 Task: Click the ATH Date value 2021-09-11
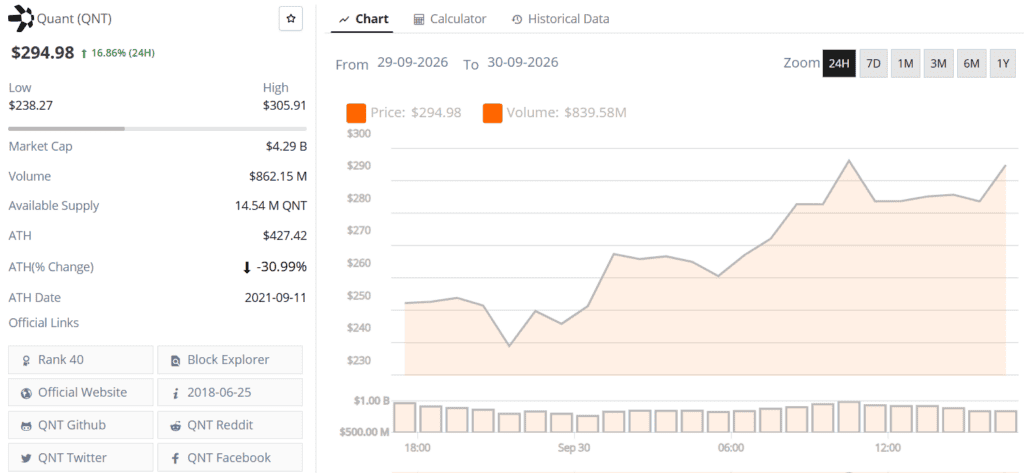pos(276,298)
